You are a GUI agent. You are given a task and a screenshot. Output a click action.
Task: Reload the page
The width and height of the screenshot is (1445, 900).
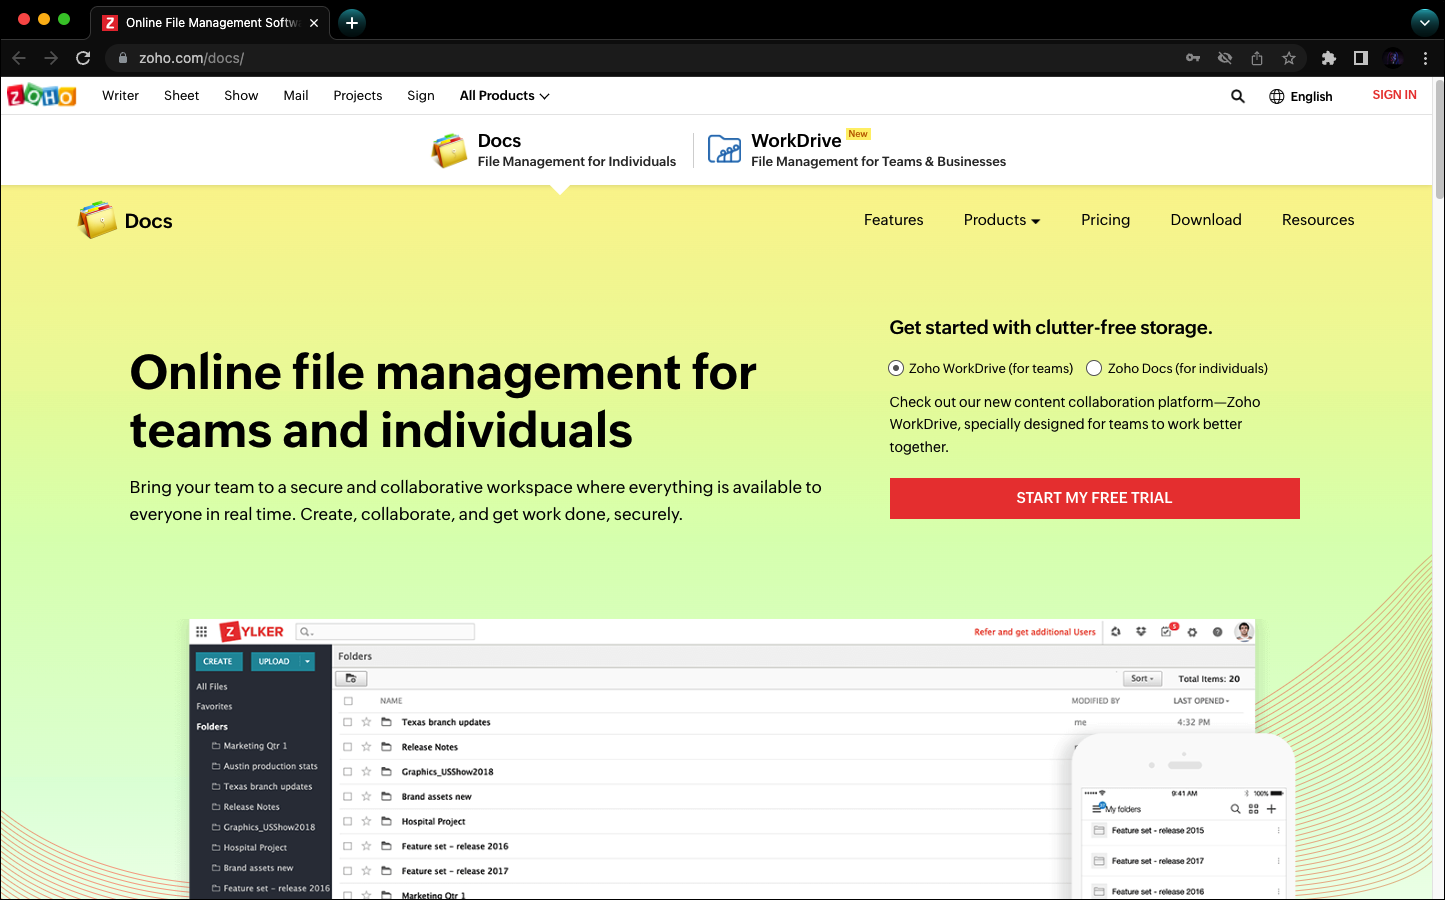point(83,58)
